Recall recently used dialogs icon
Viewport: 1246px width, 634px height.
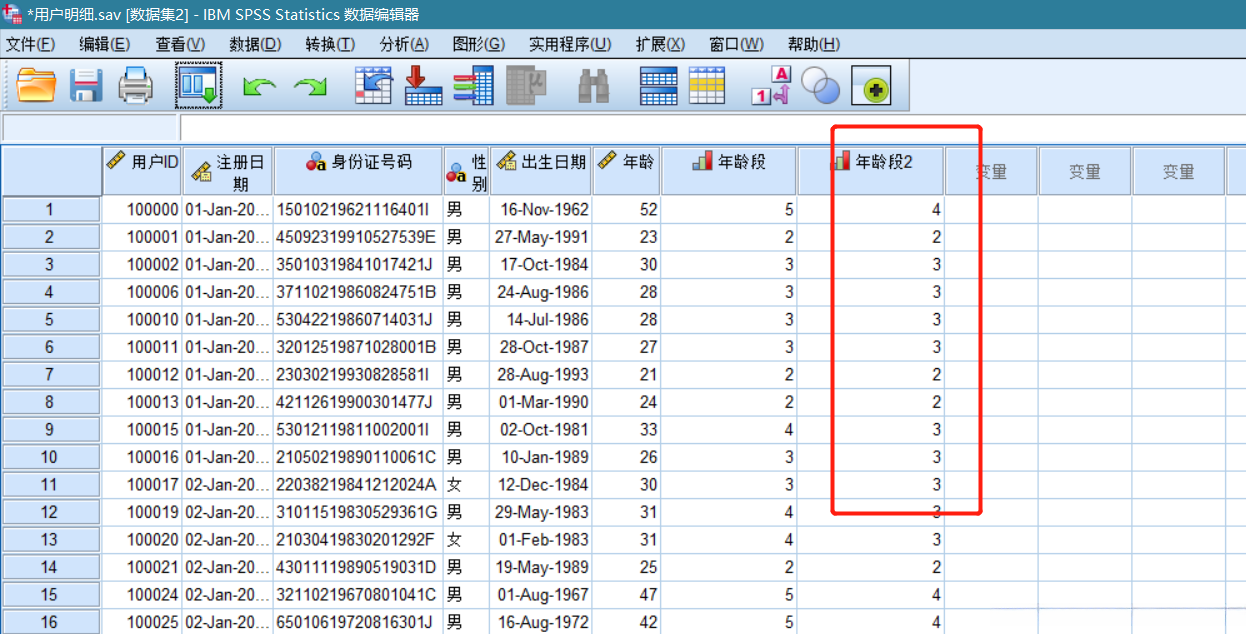(198, 86)
